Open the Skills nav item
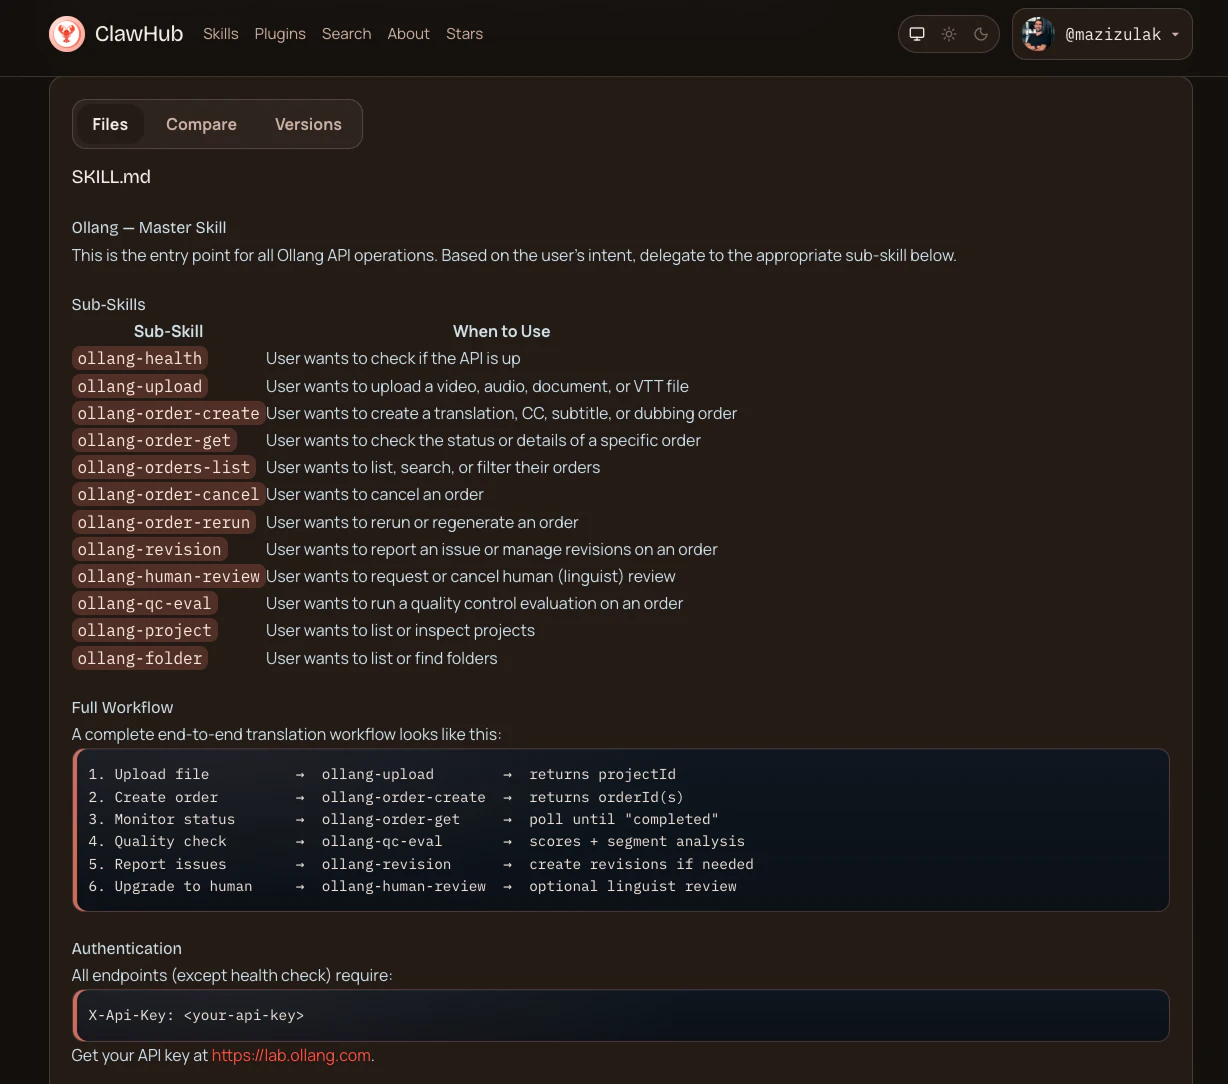 [221, 34]
